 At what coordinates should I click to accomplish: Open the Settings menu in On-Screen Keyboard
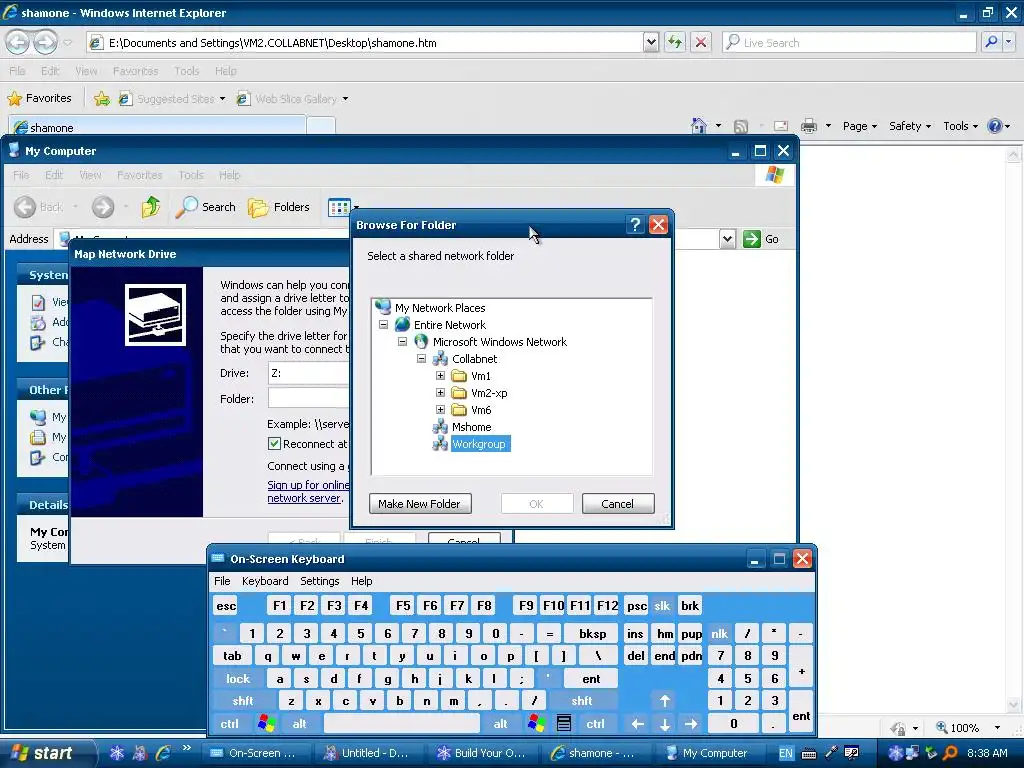[x=319, y=581]
